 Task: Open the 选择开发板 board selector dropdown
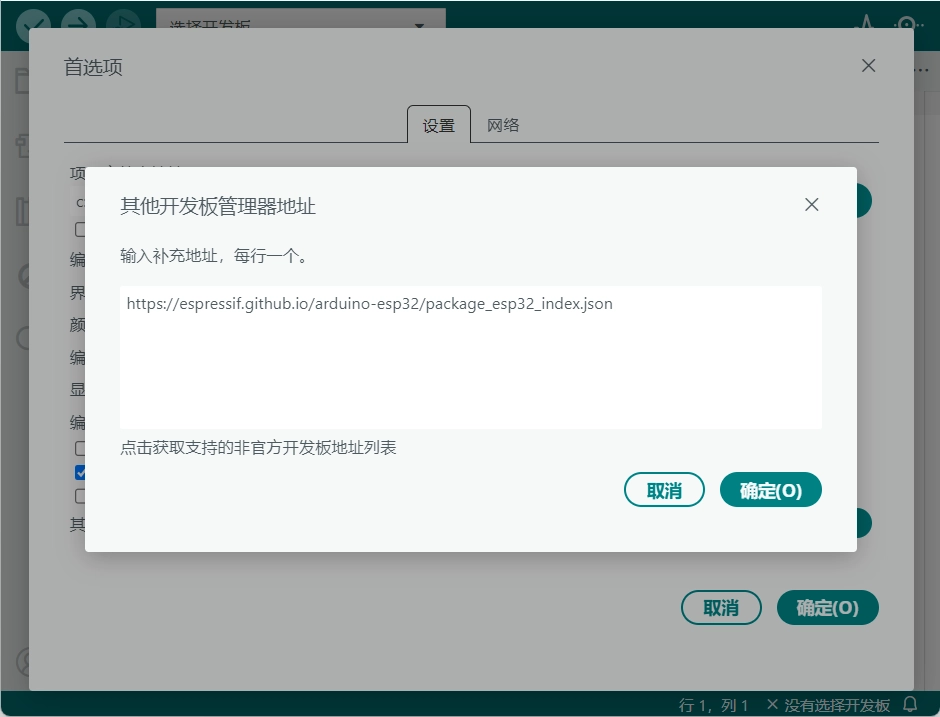click(300, 25)
